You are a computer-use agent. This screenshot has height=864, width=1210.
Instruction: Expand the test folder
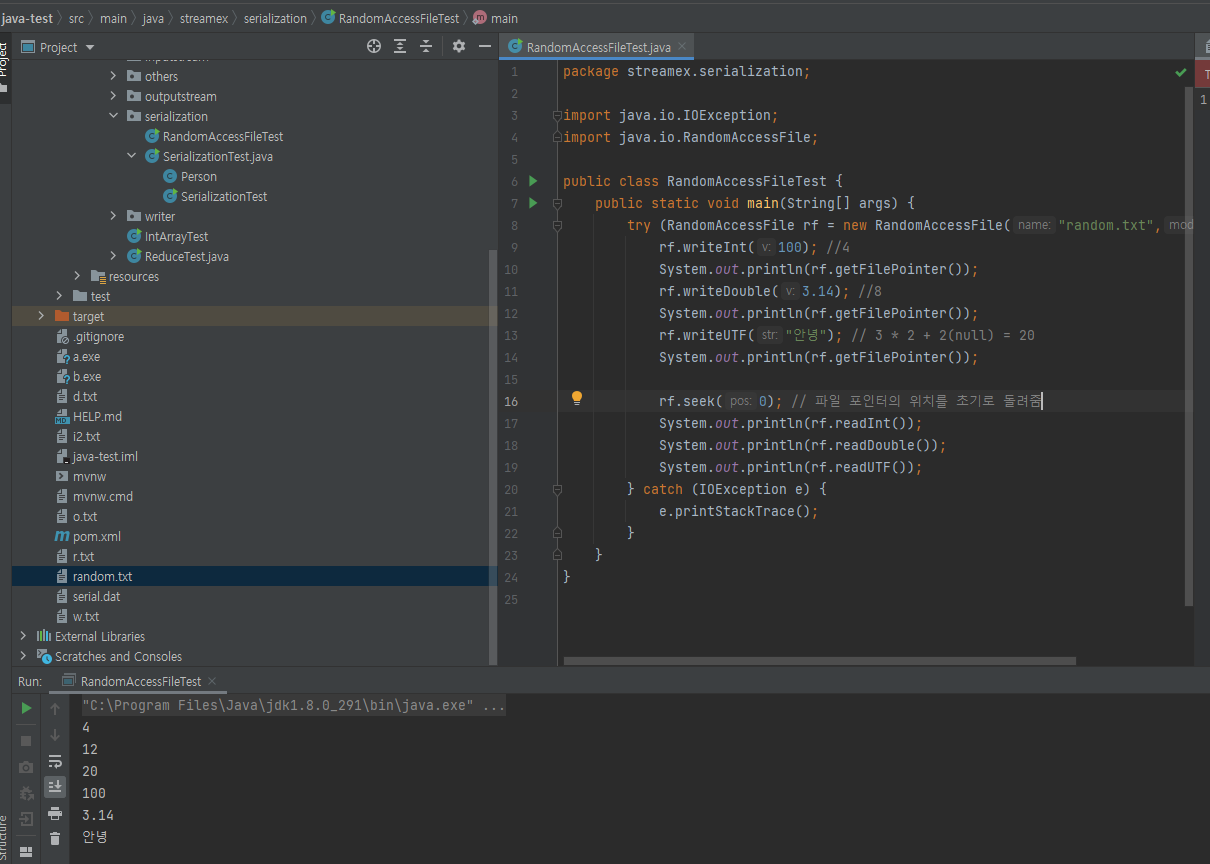(59, 296)
